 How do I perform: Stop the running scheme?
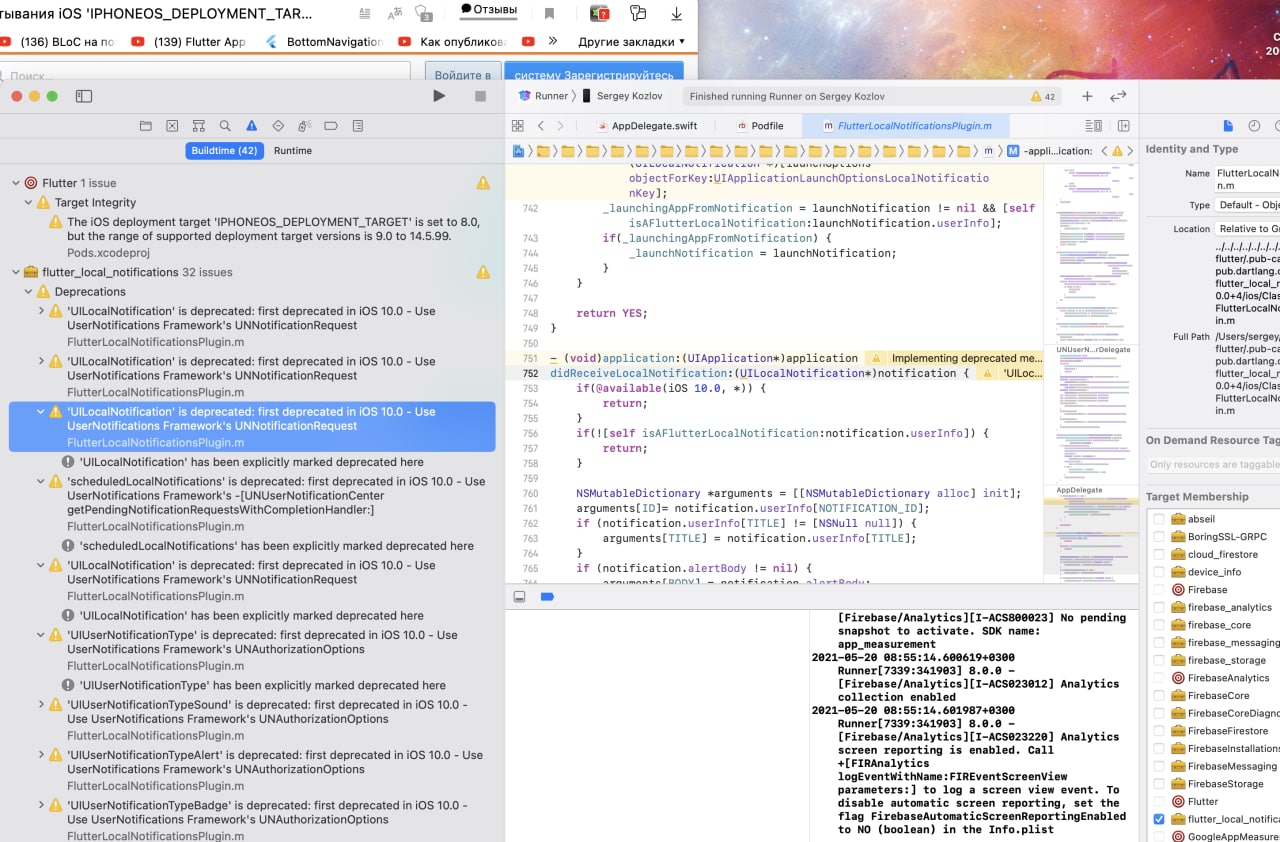pos(480,96)
